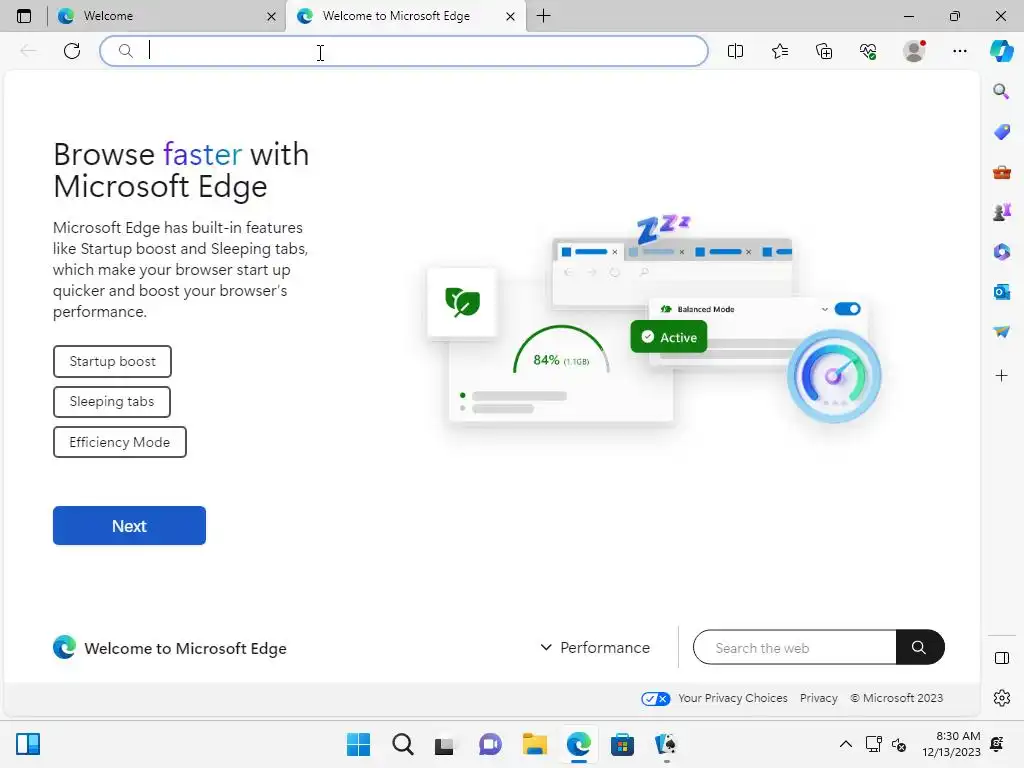Open sidebar Tools briefcase icon

pyautogui.click(x=1001, y=172)
